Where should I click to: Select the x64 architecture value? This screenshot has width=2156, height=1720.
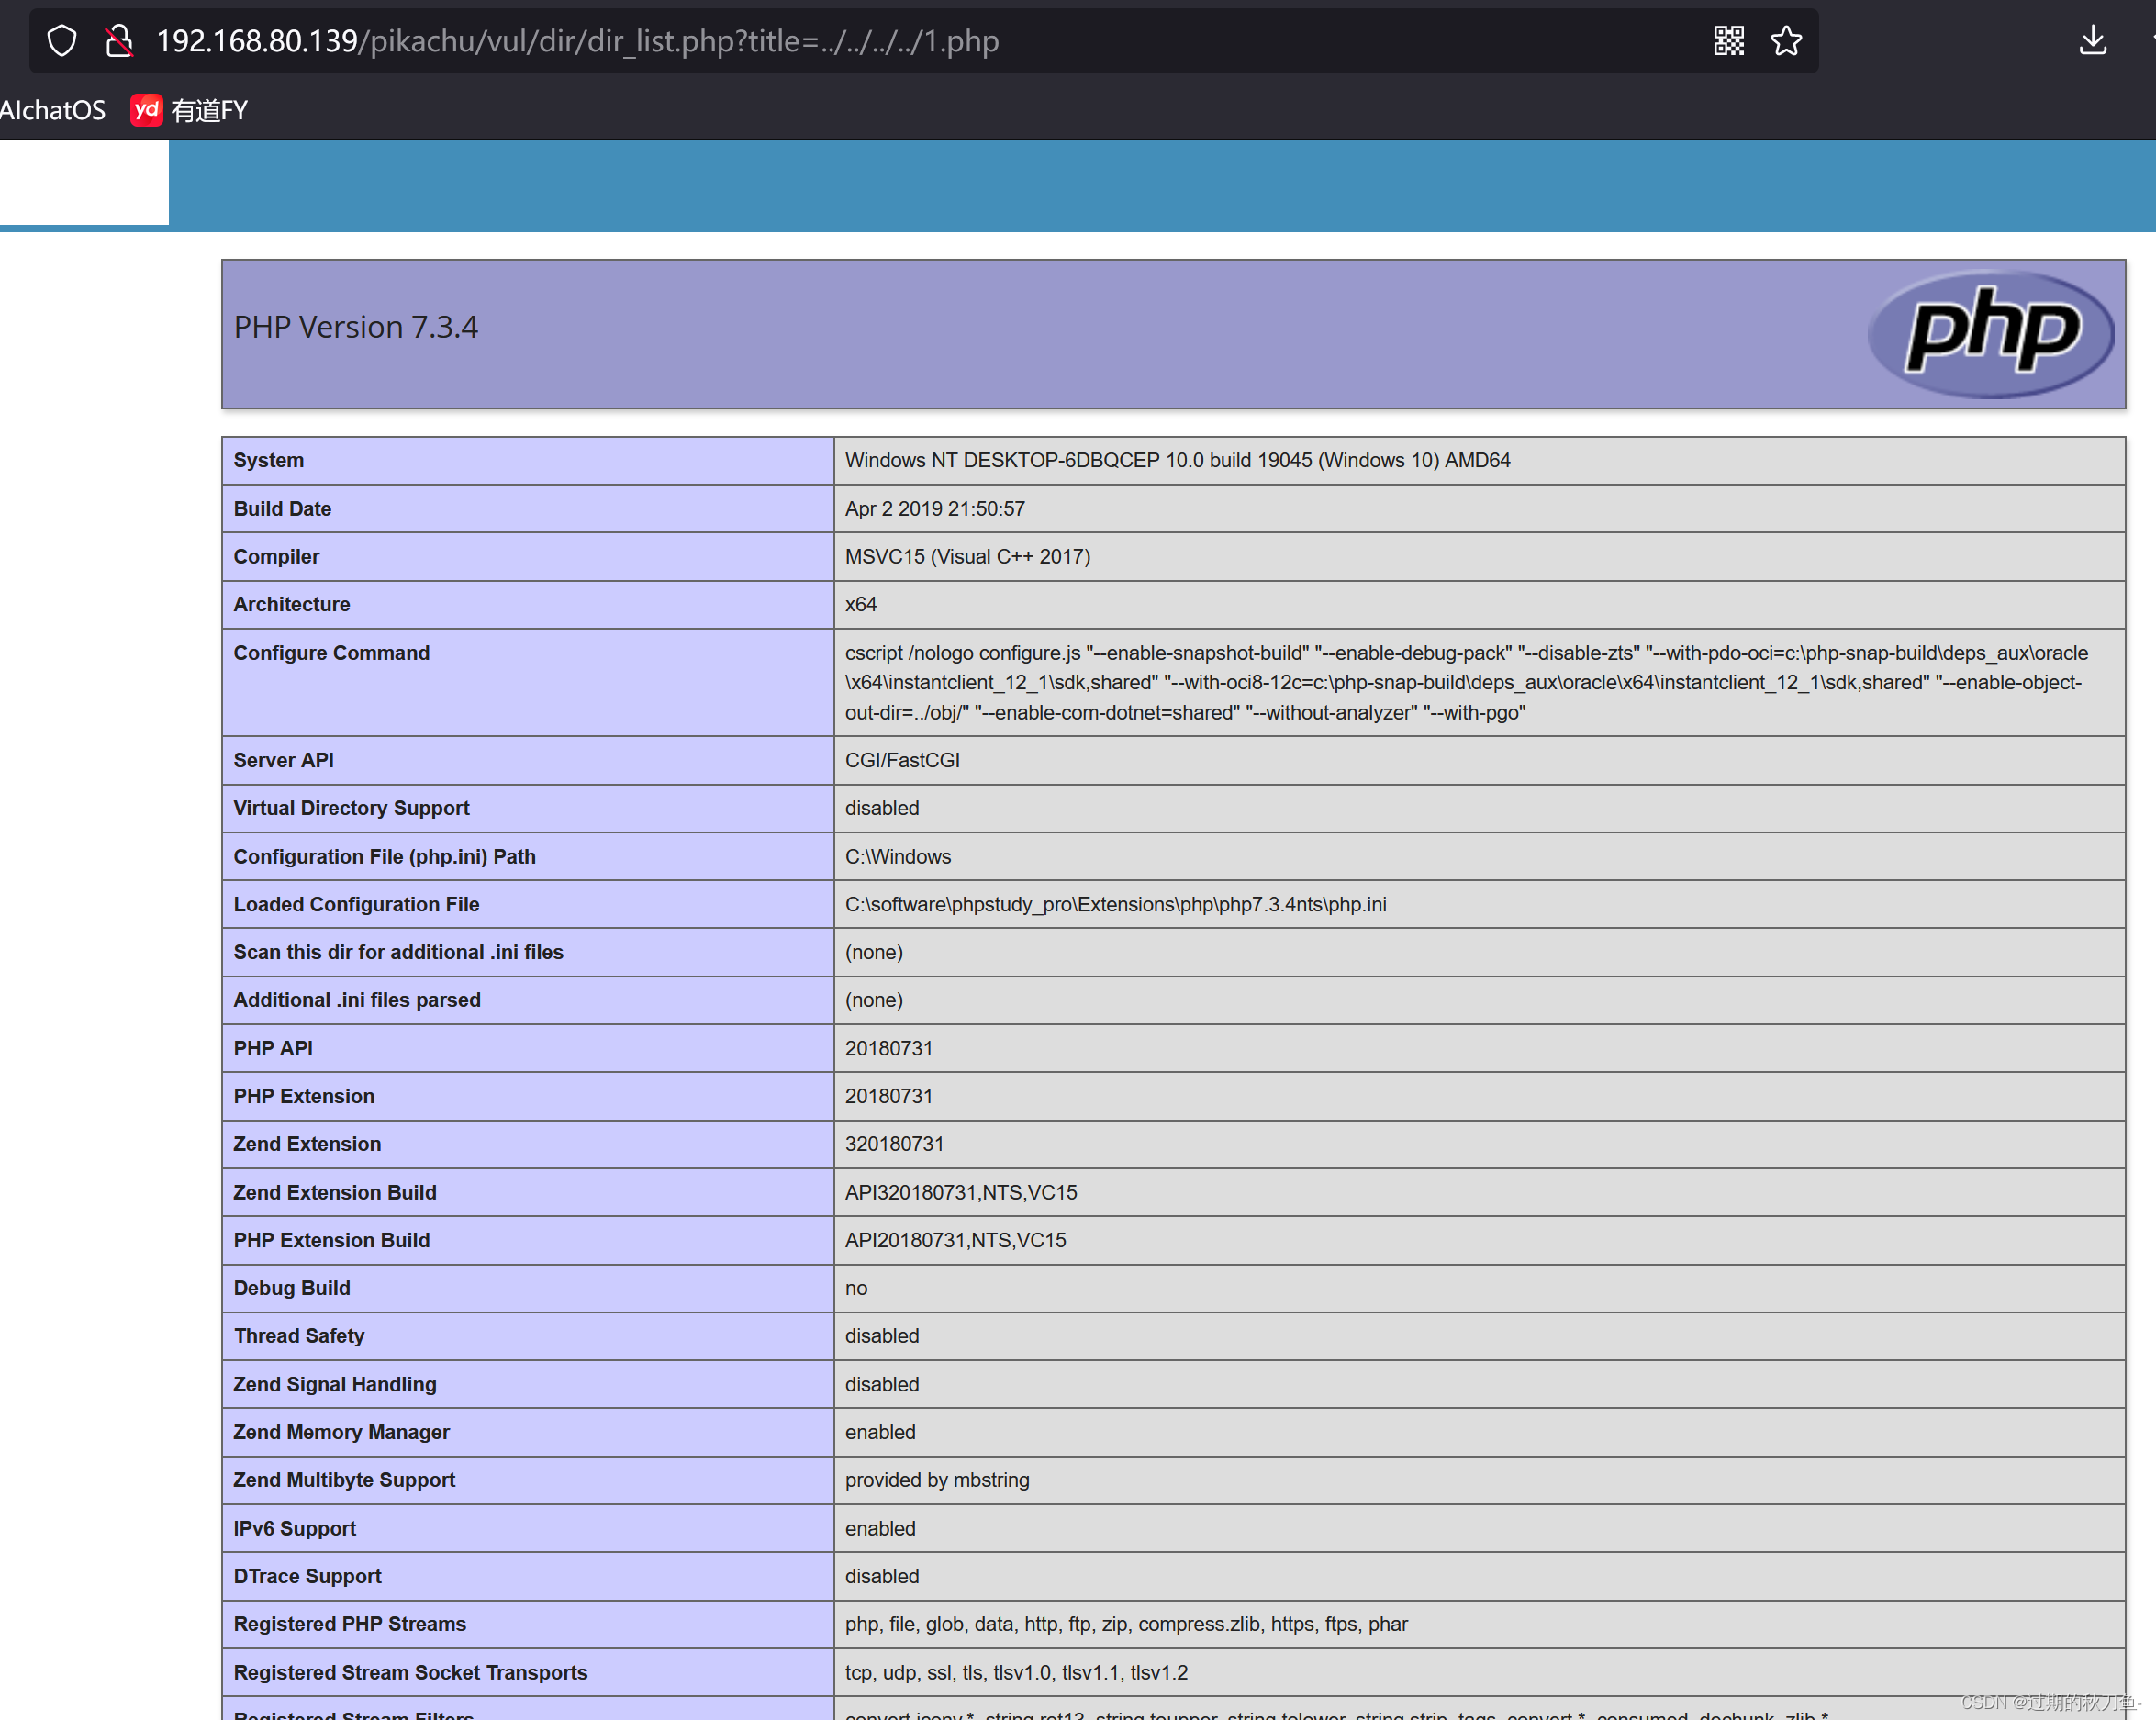(861, 604)
